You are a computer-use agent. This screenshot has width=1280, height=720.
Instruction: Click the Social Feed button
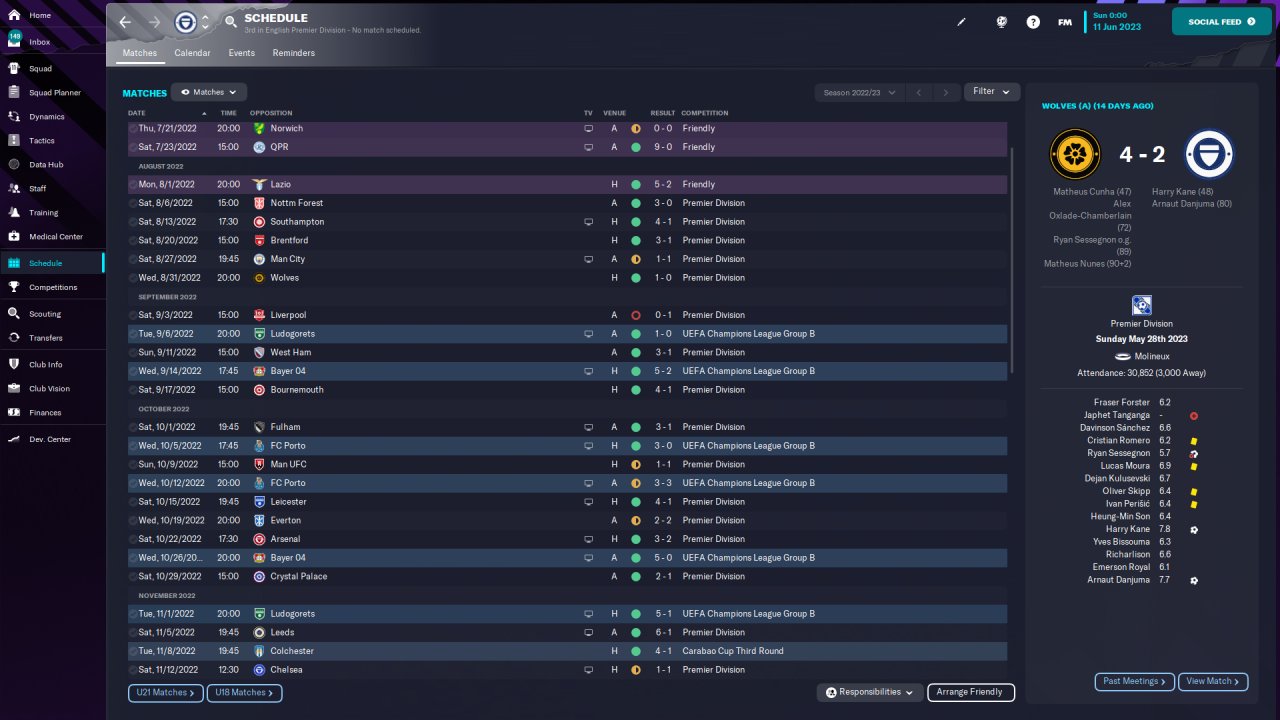[x=1222, y=21]
